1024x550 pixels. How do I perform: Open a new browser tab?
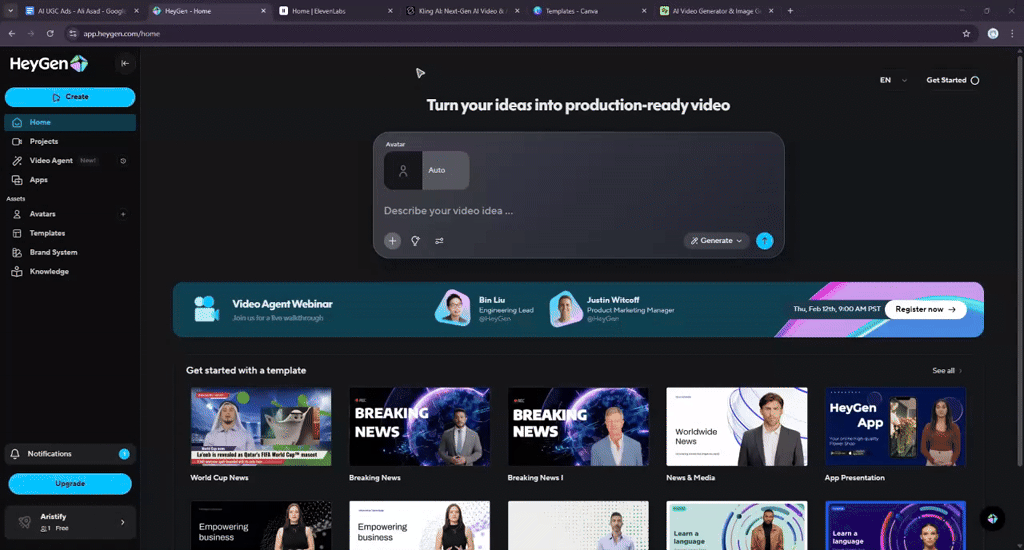pos(790,11)
